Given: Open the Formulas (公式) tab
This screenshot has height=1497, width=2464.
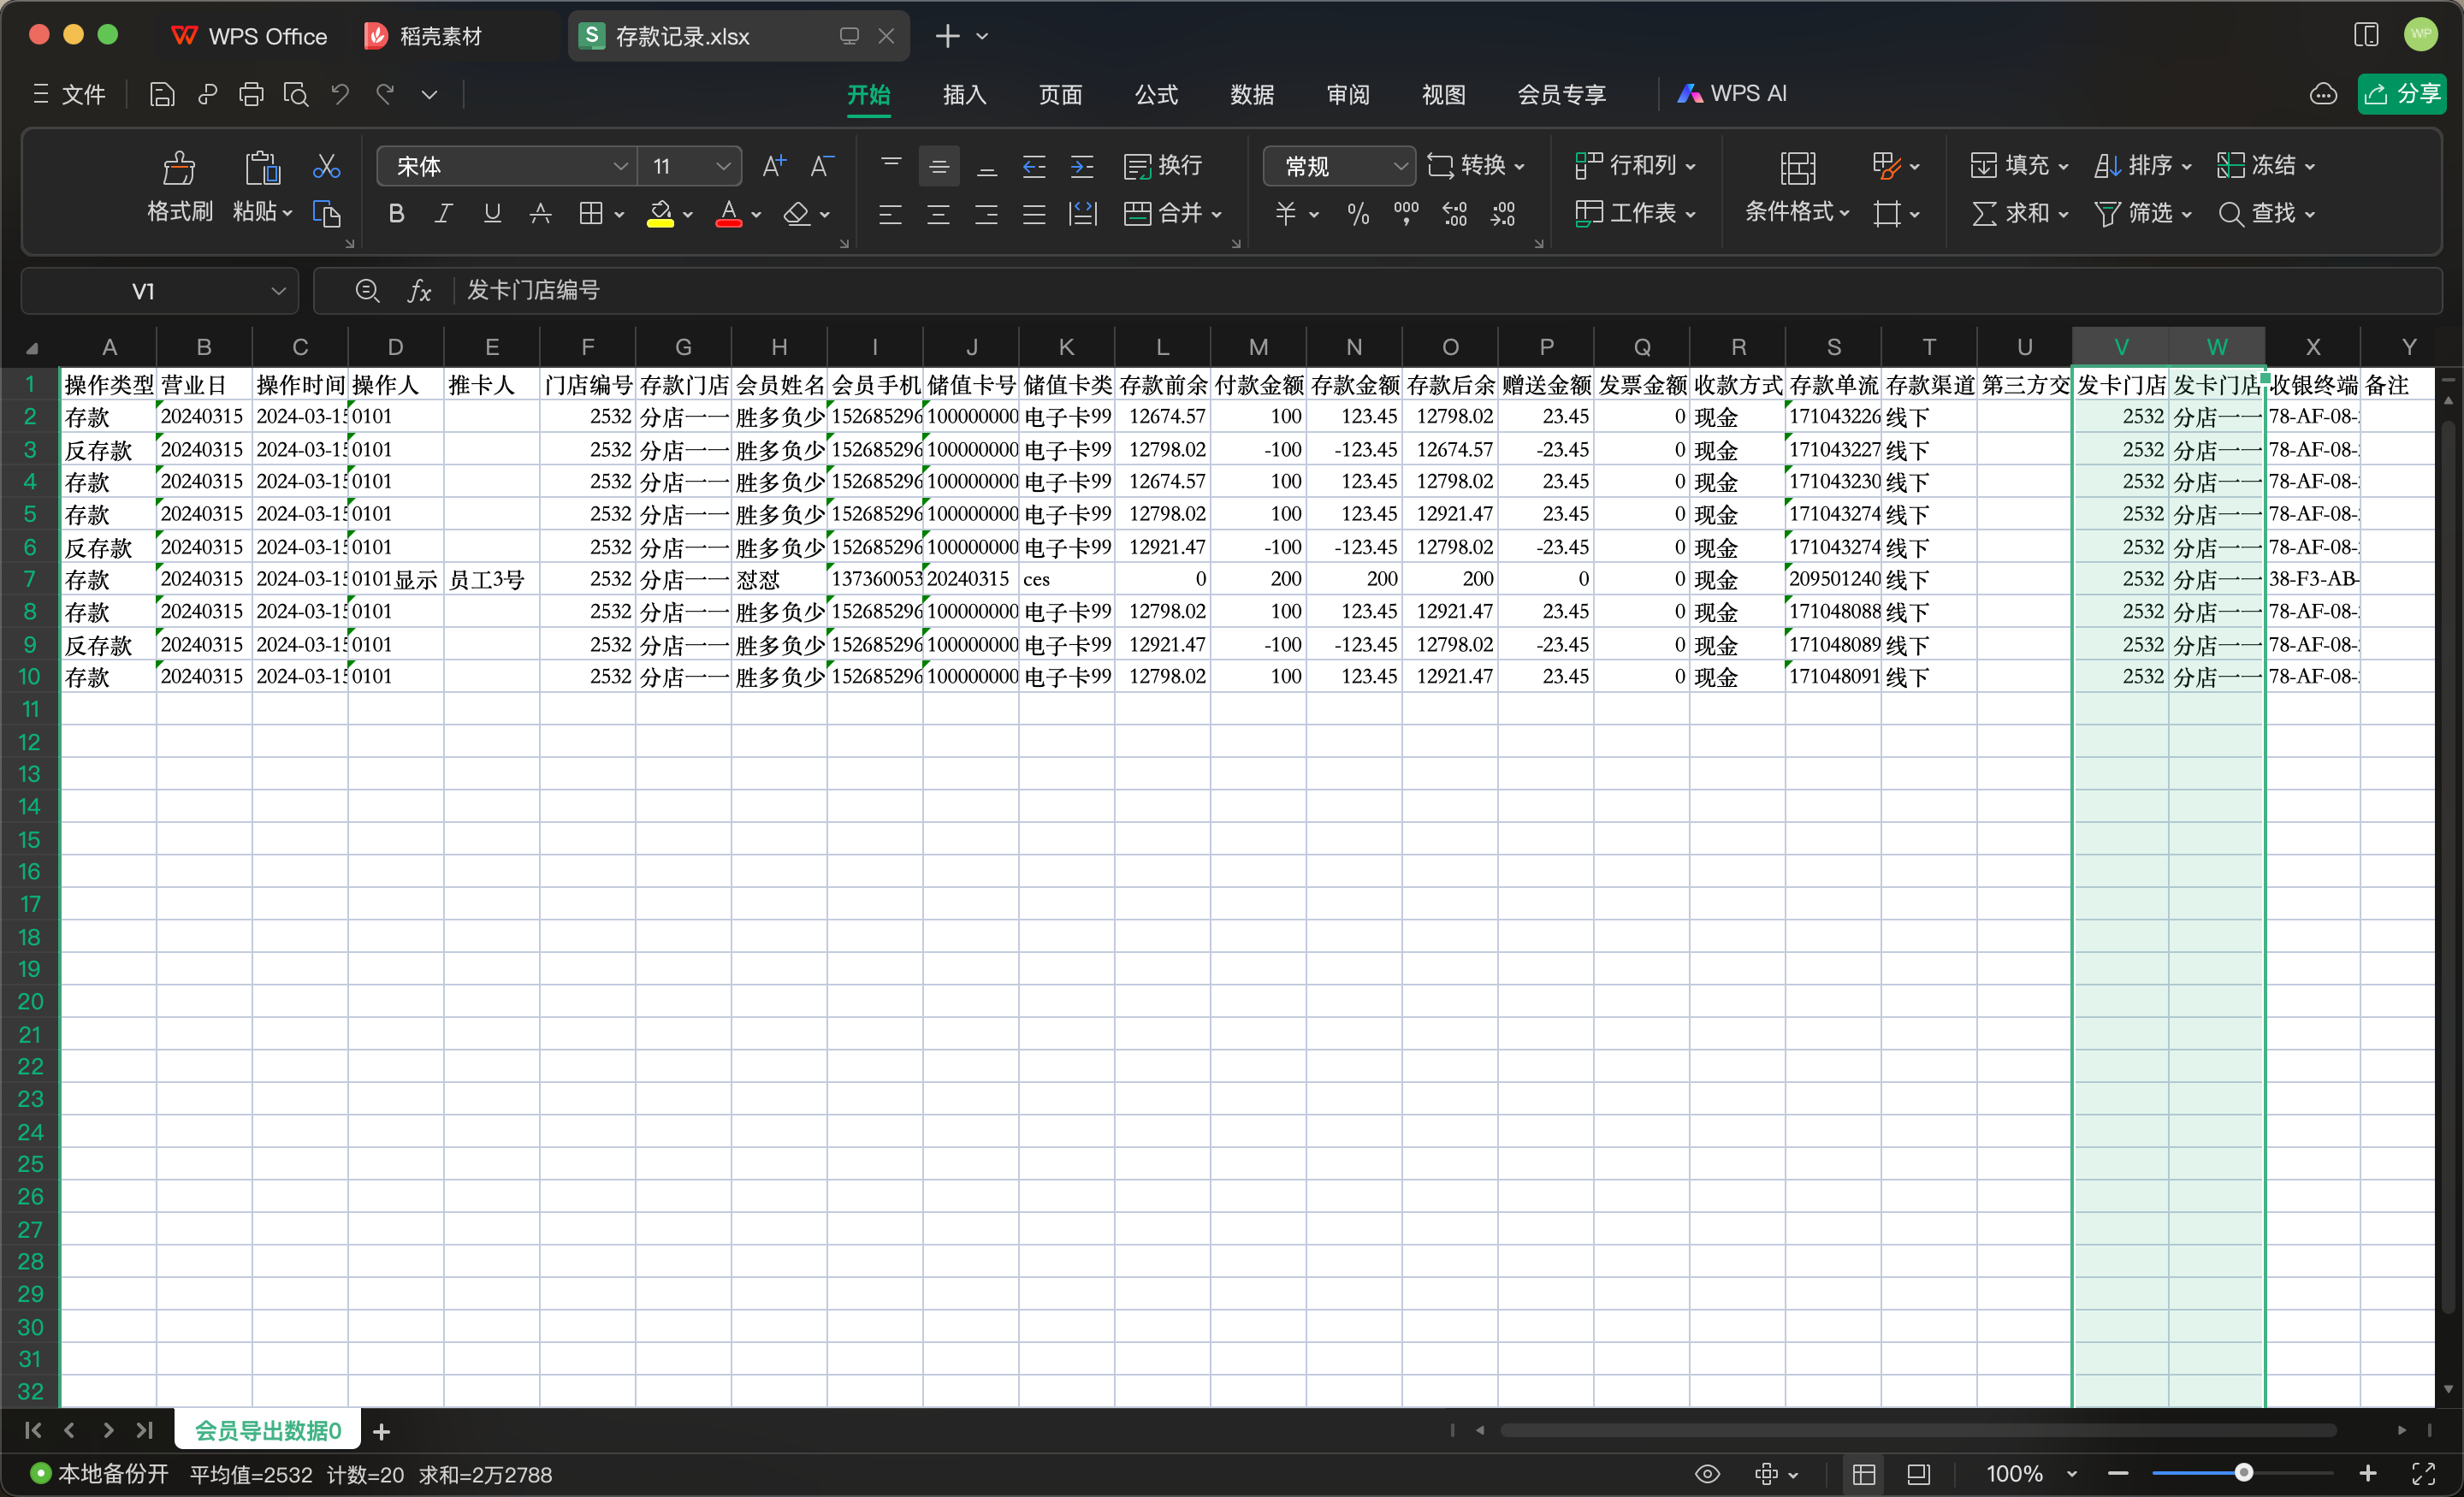Looking at the screenshot, I should (1156, 94).
